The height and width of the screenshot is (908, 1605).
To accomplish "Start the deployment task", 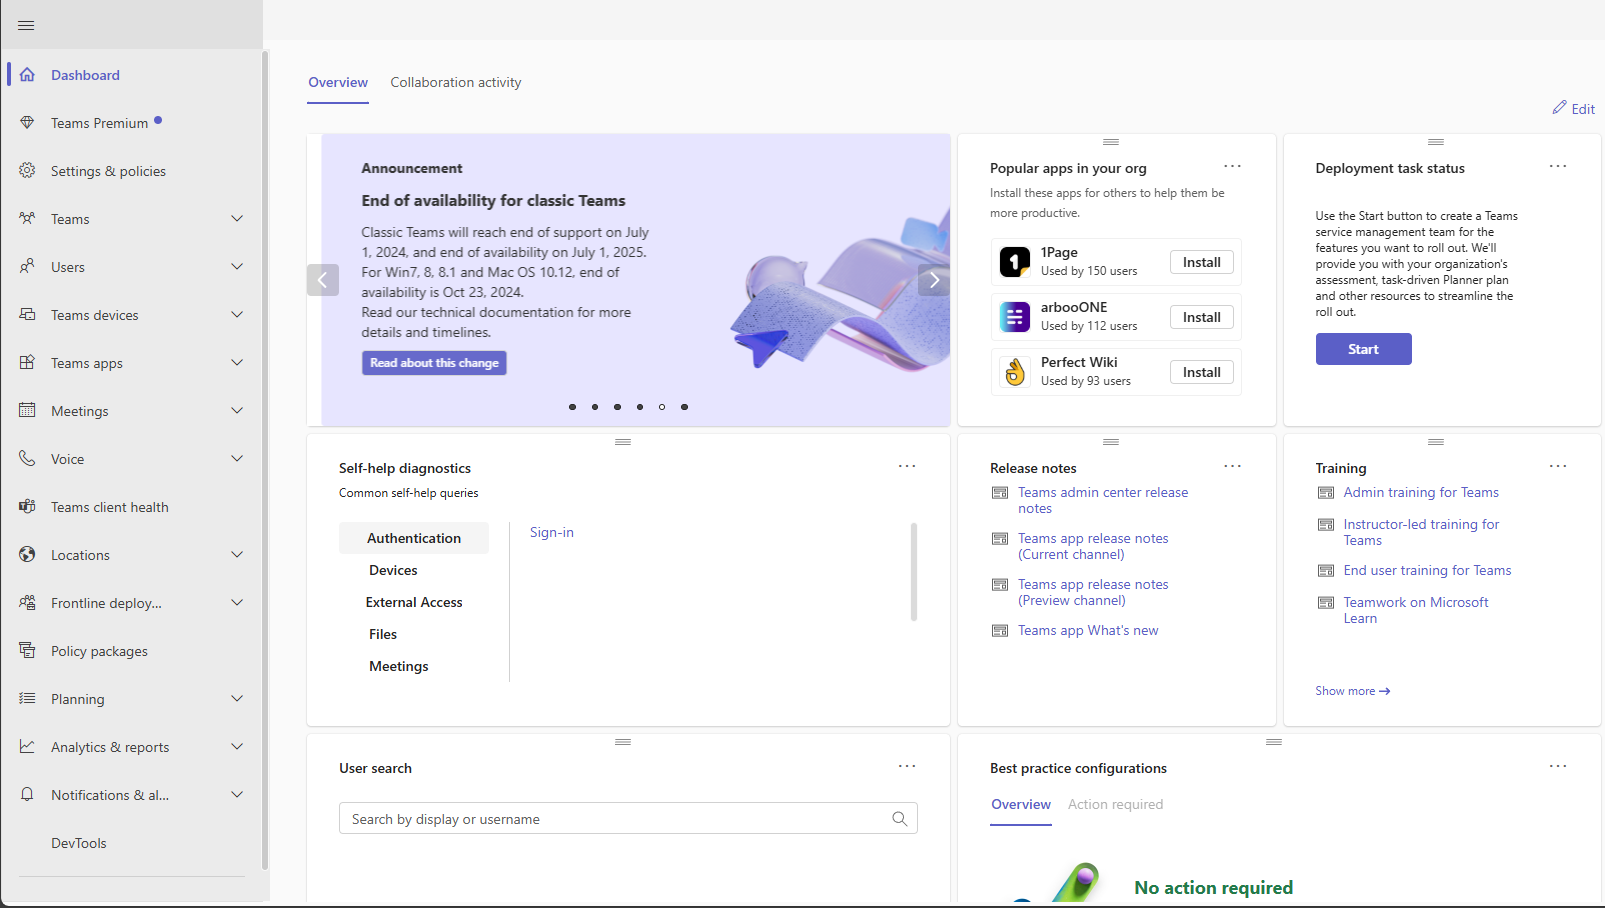I will click(1363, 349).
